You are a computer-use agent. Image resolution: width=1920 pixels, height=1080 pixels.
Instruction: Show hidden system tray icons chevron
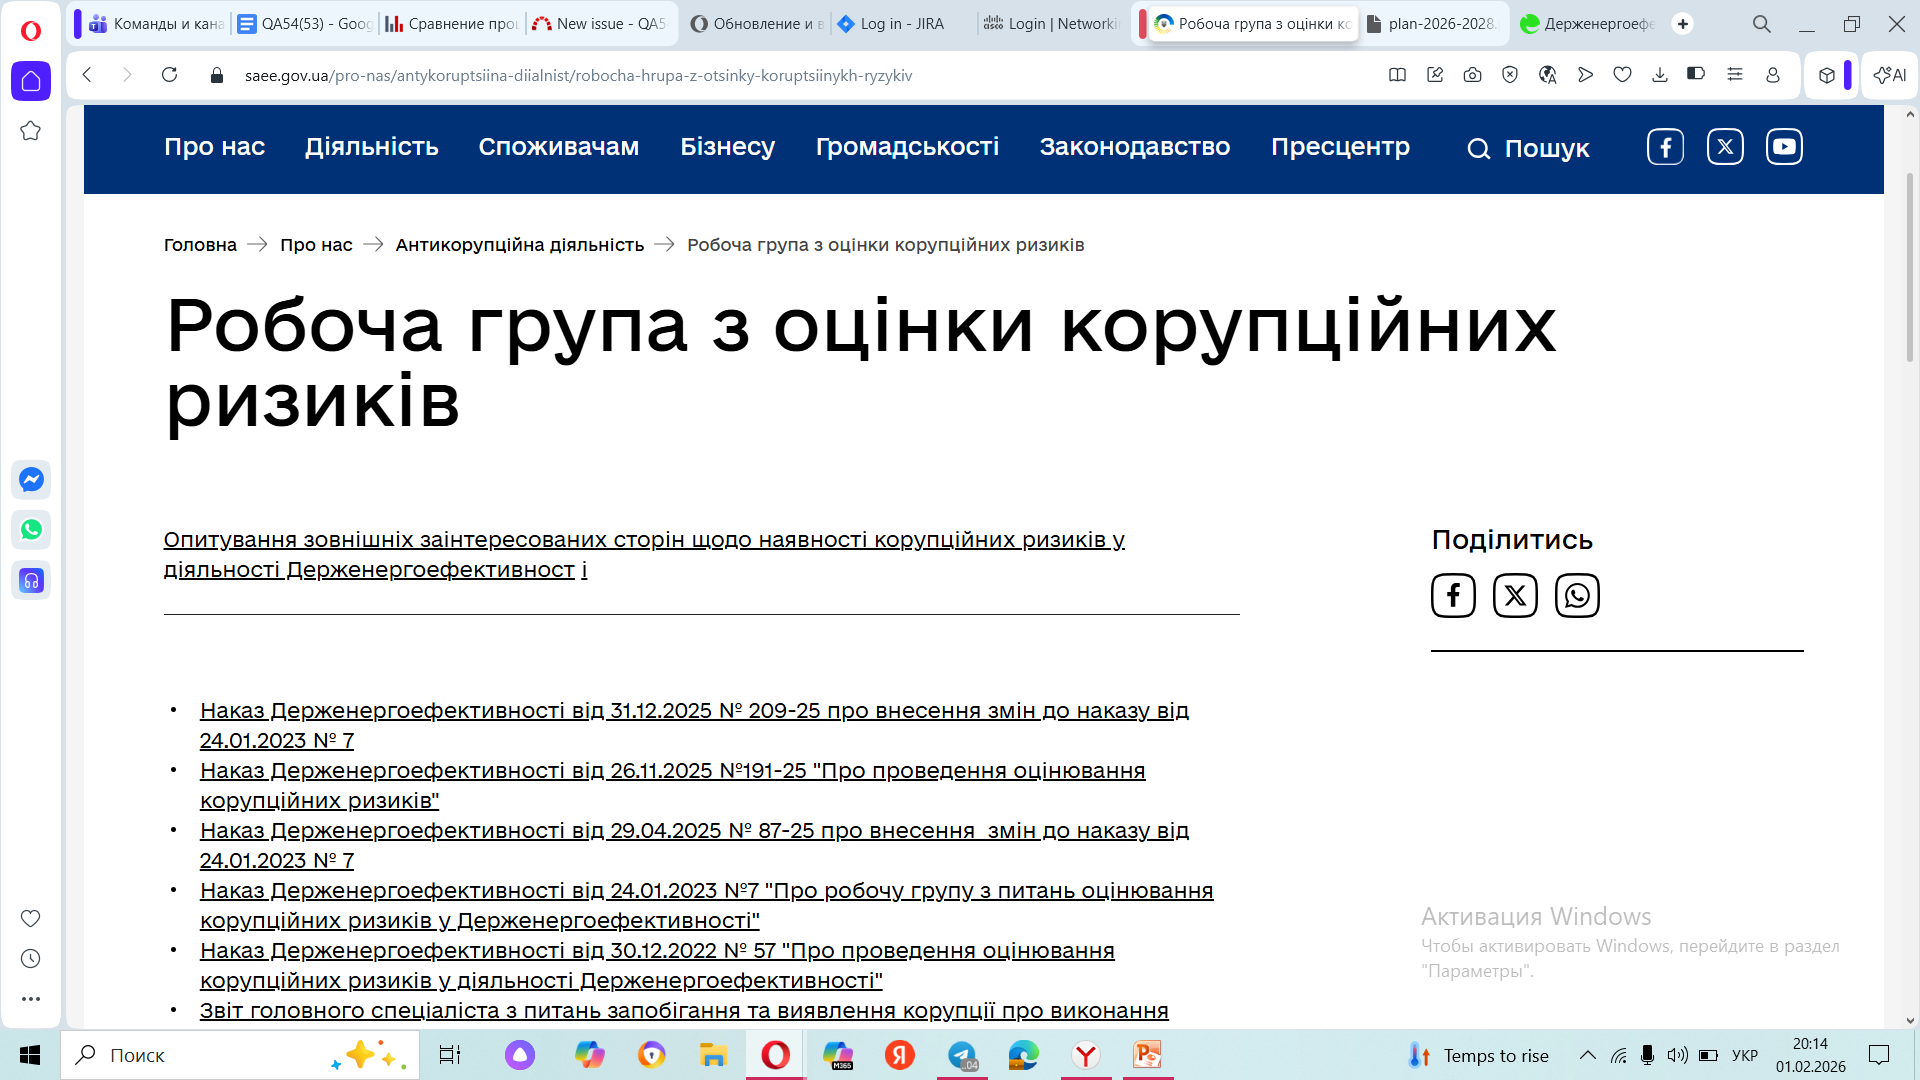pyautogui.click(x=1587, y=1055)
